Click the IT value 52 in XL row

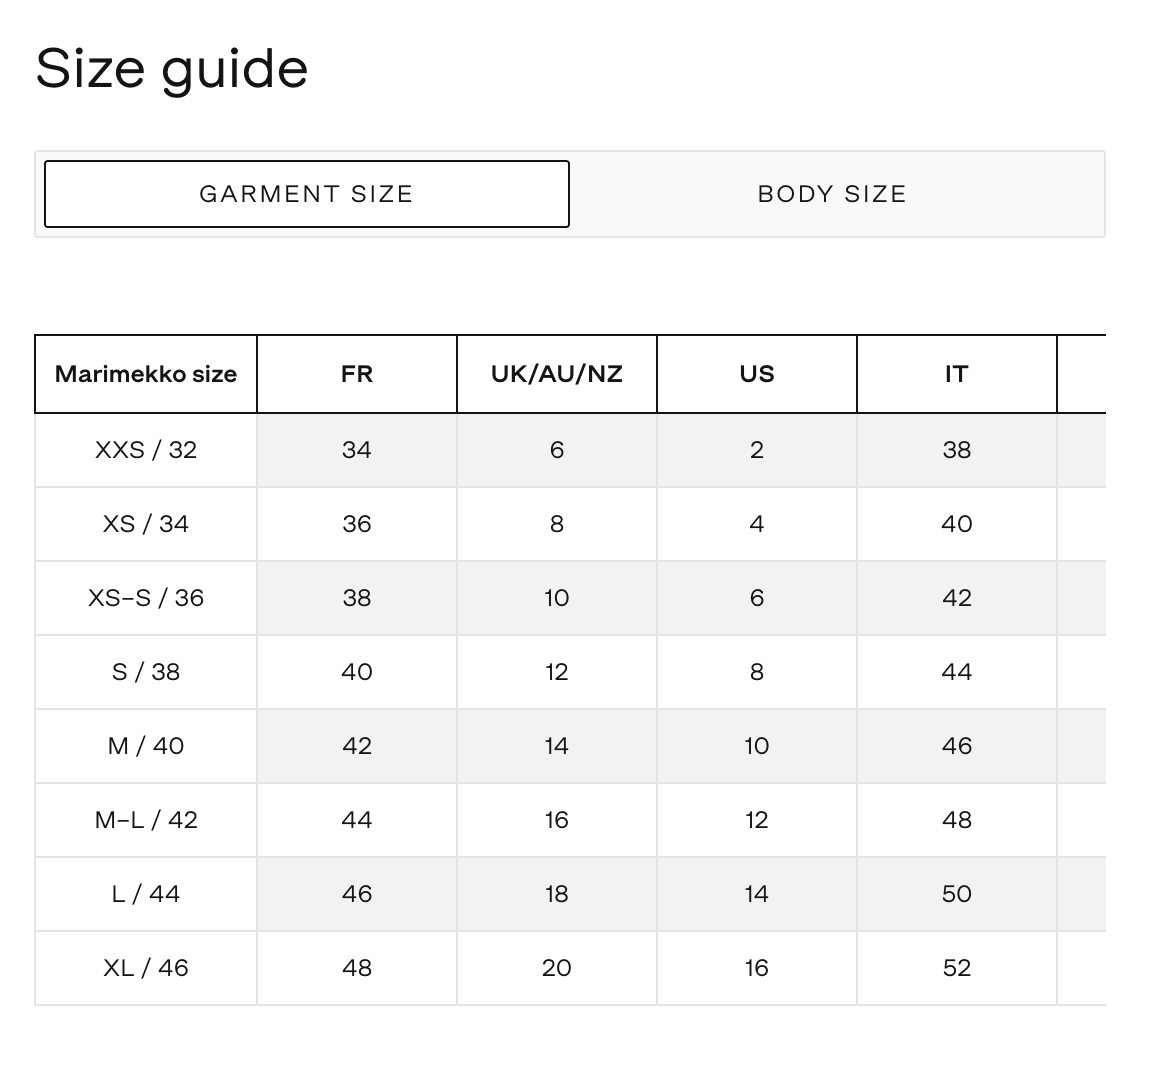[x=957, y=968]
